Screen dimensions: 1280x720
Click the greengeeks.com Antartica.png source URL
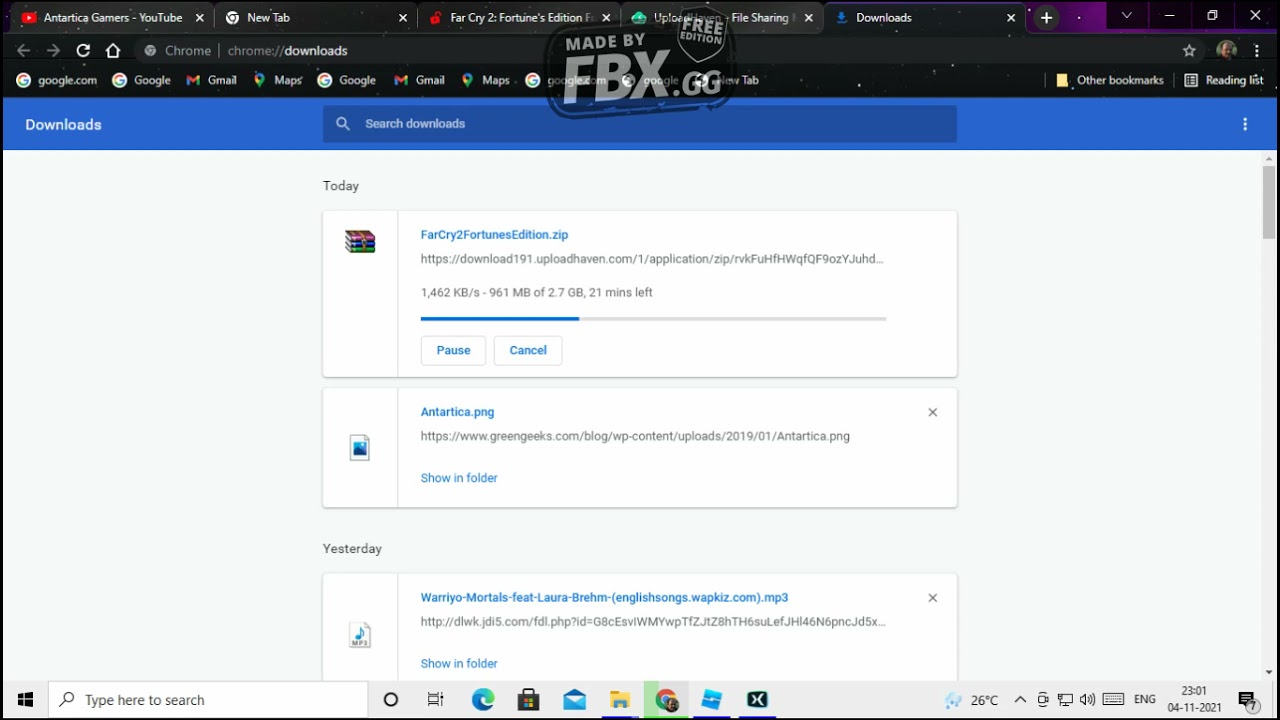(635, 436)
